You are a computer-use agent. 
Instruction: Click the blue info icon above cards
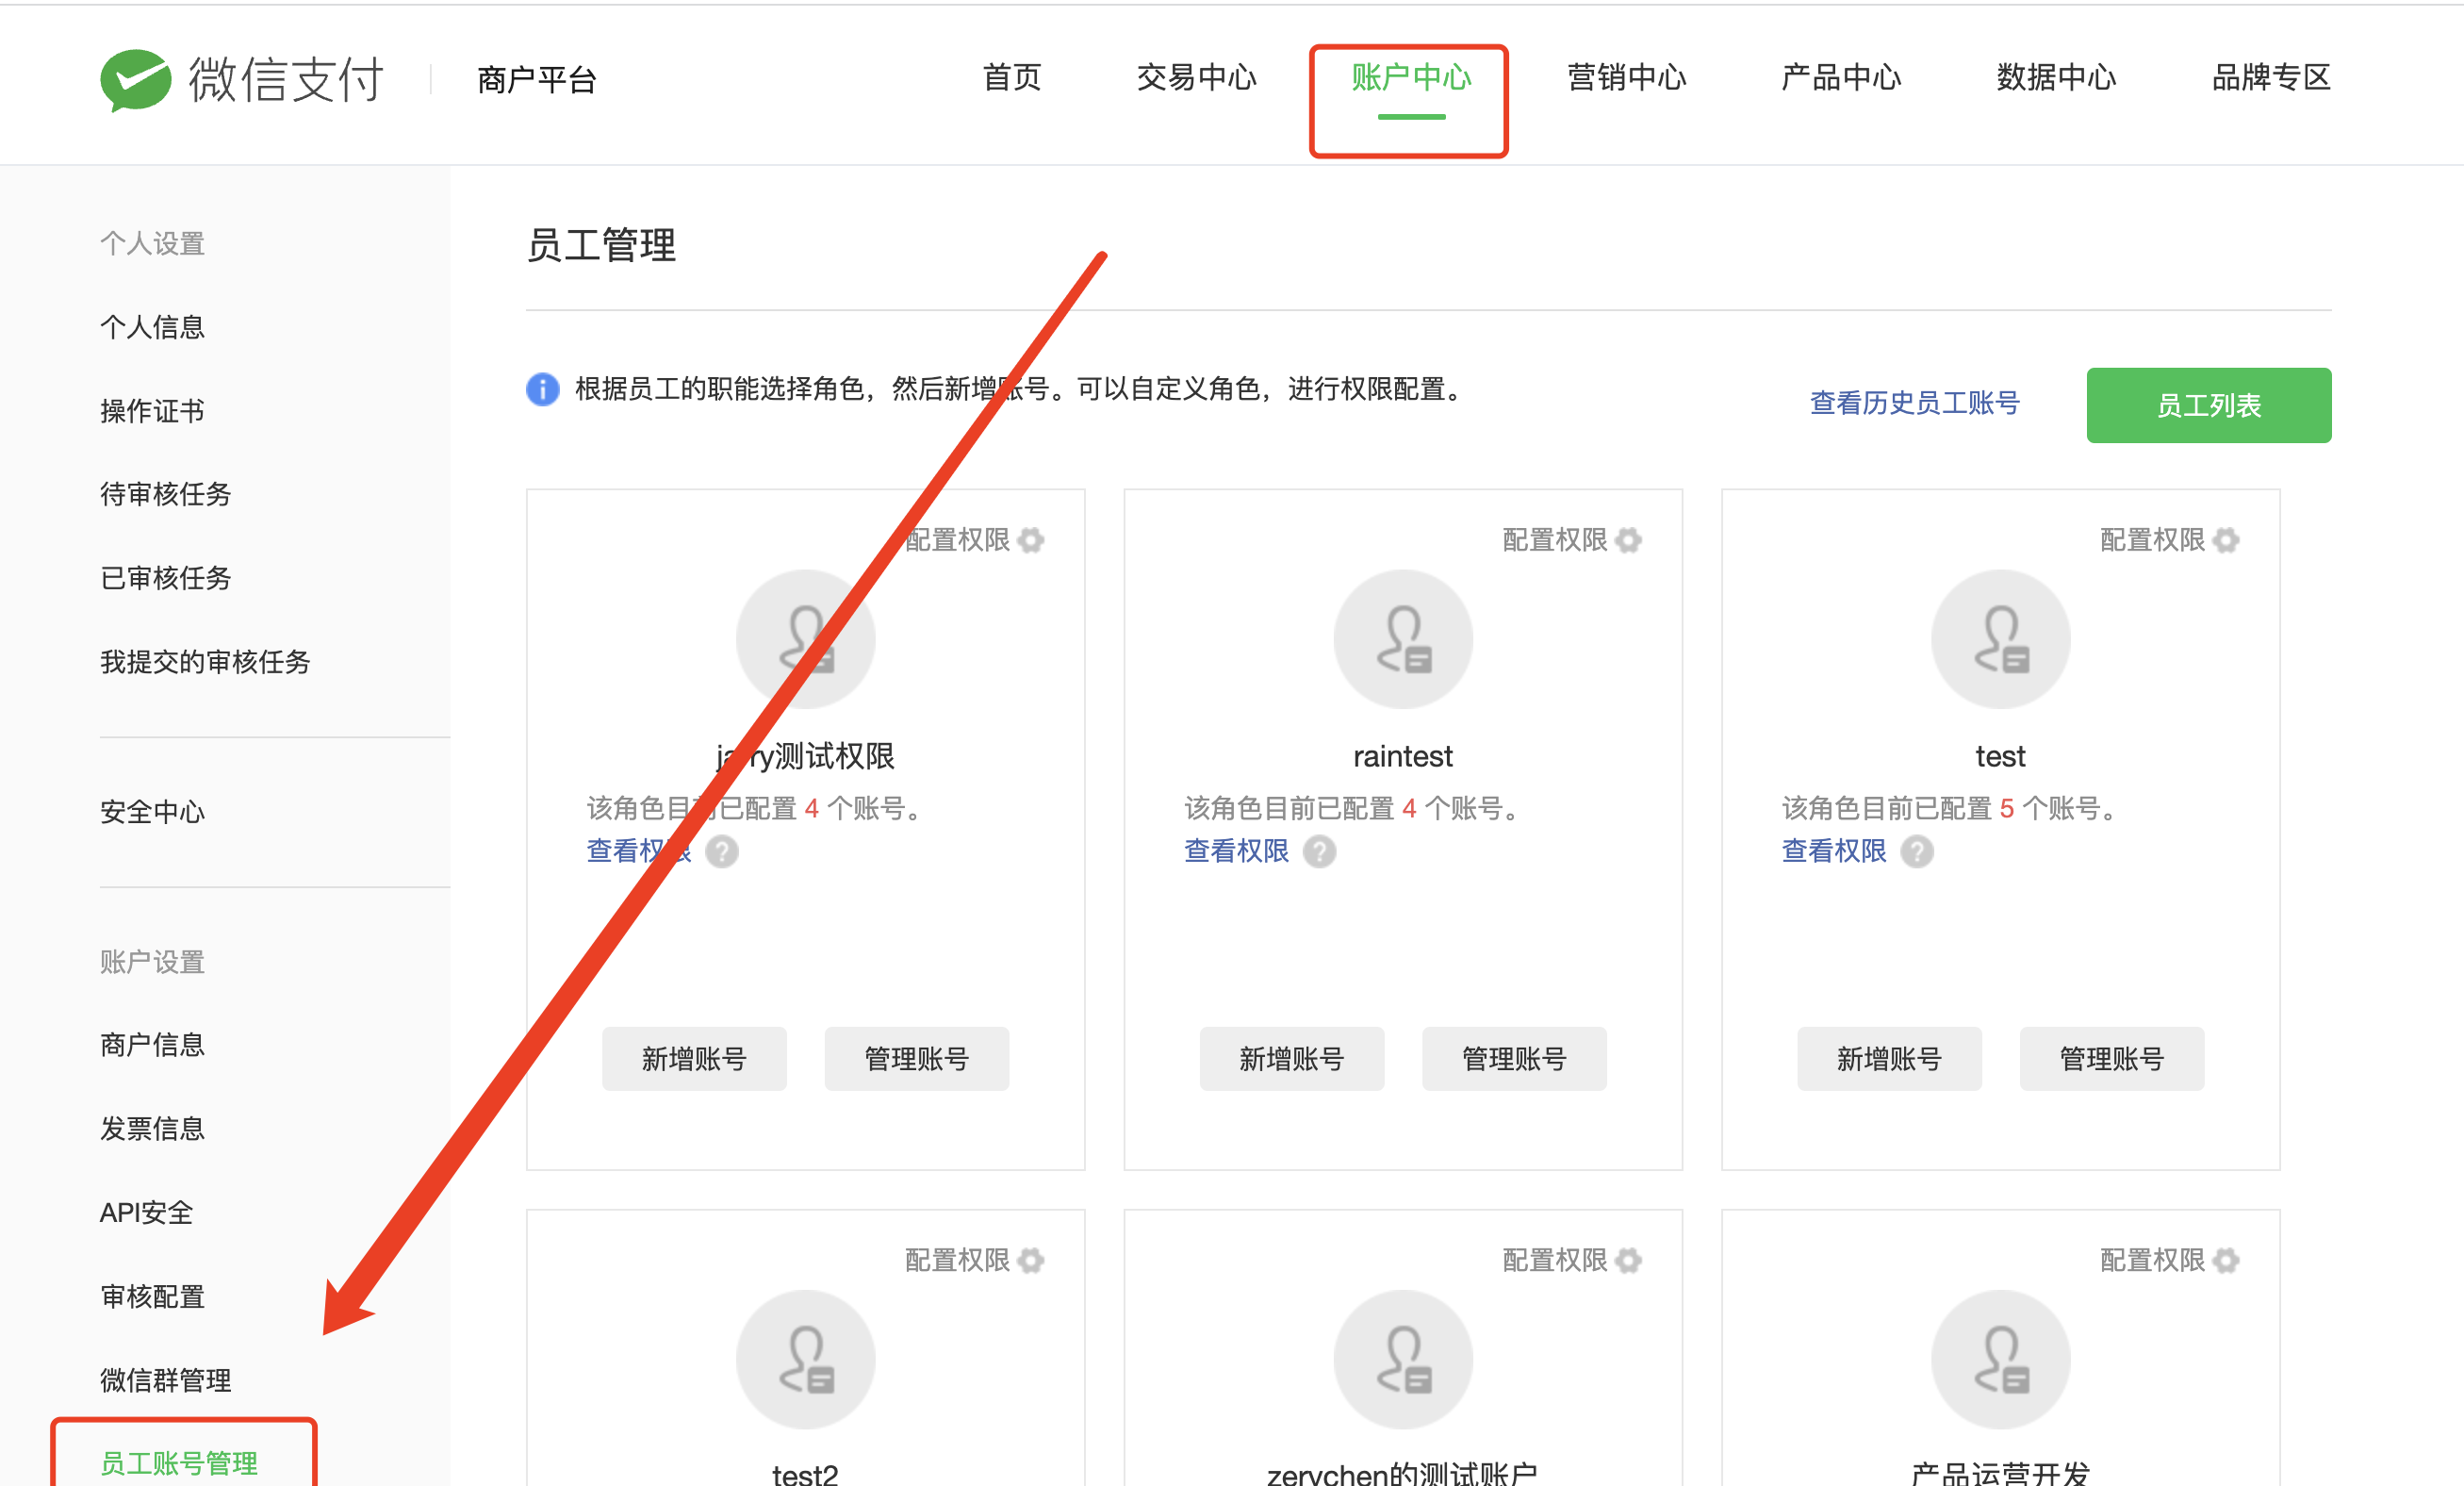click(543, 389)
